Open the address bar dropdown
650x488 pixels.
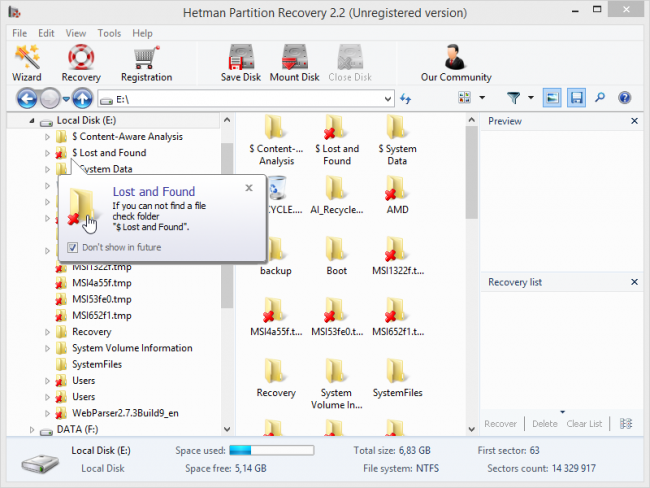point(388,99)
